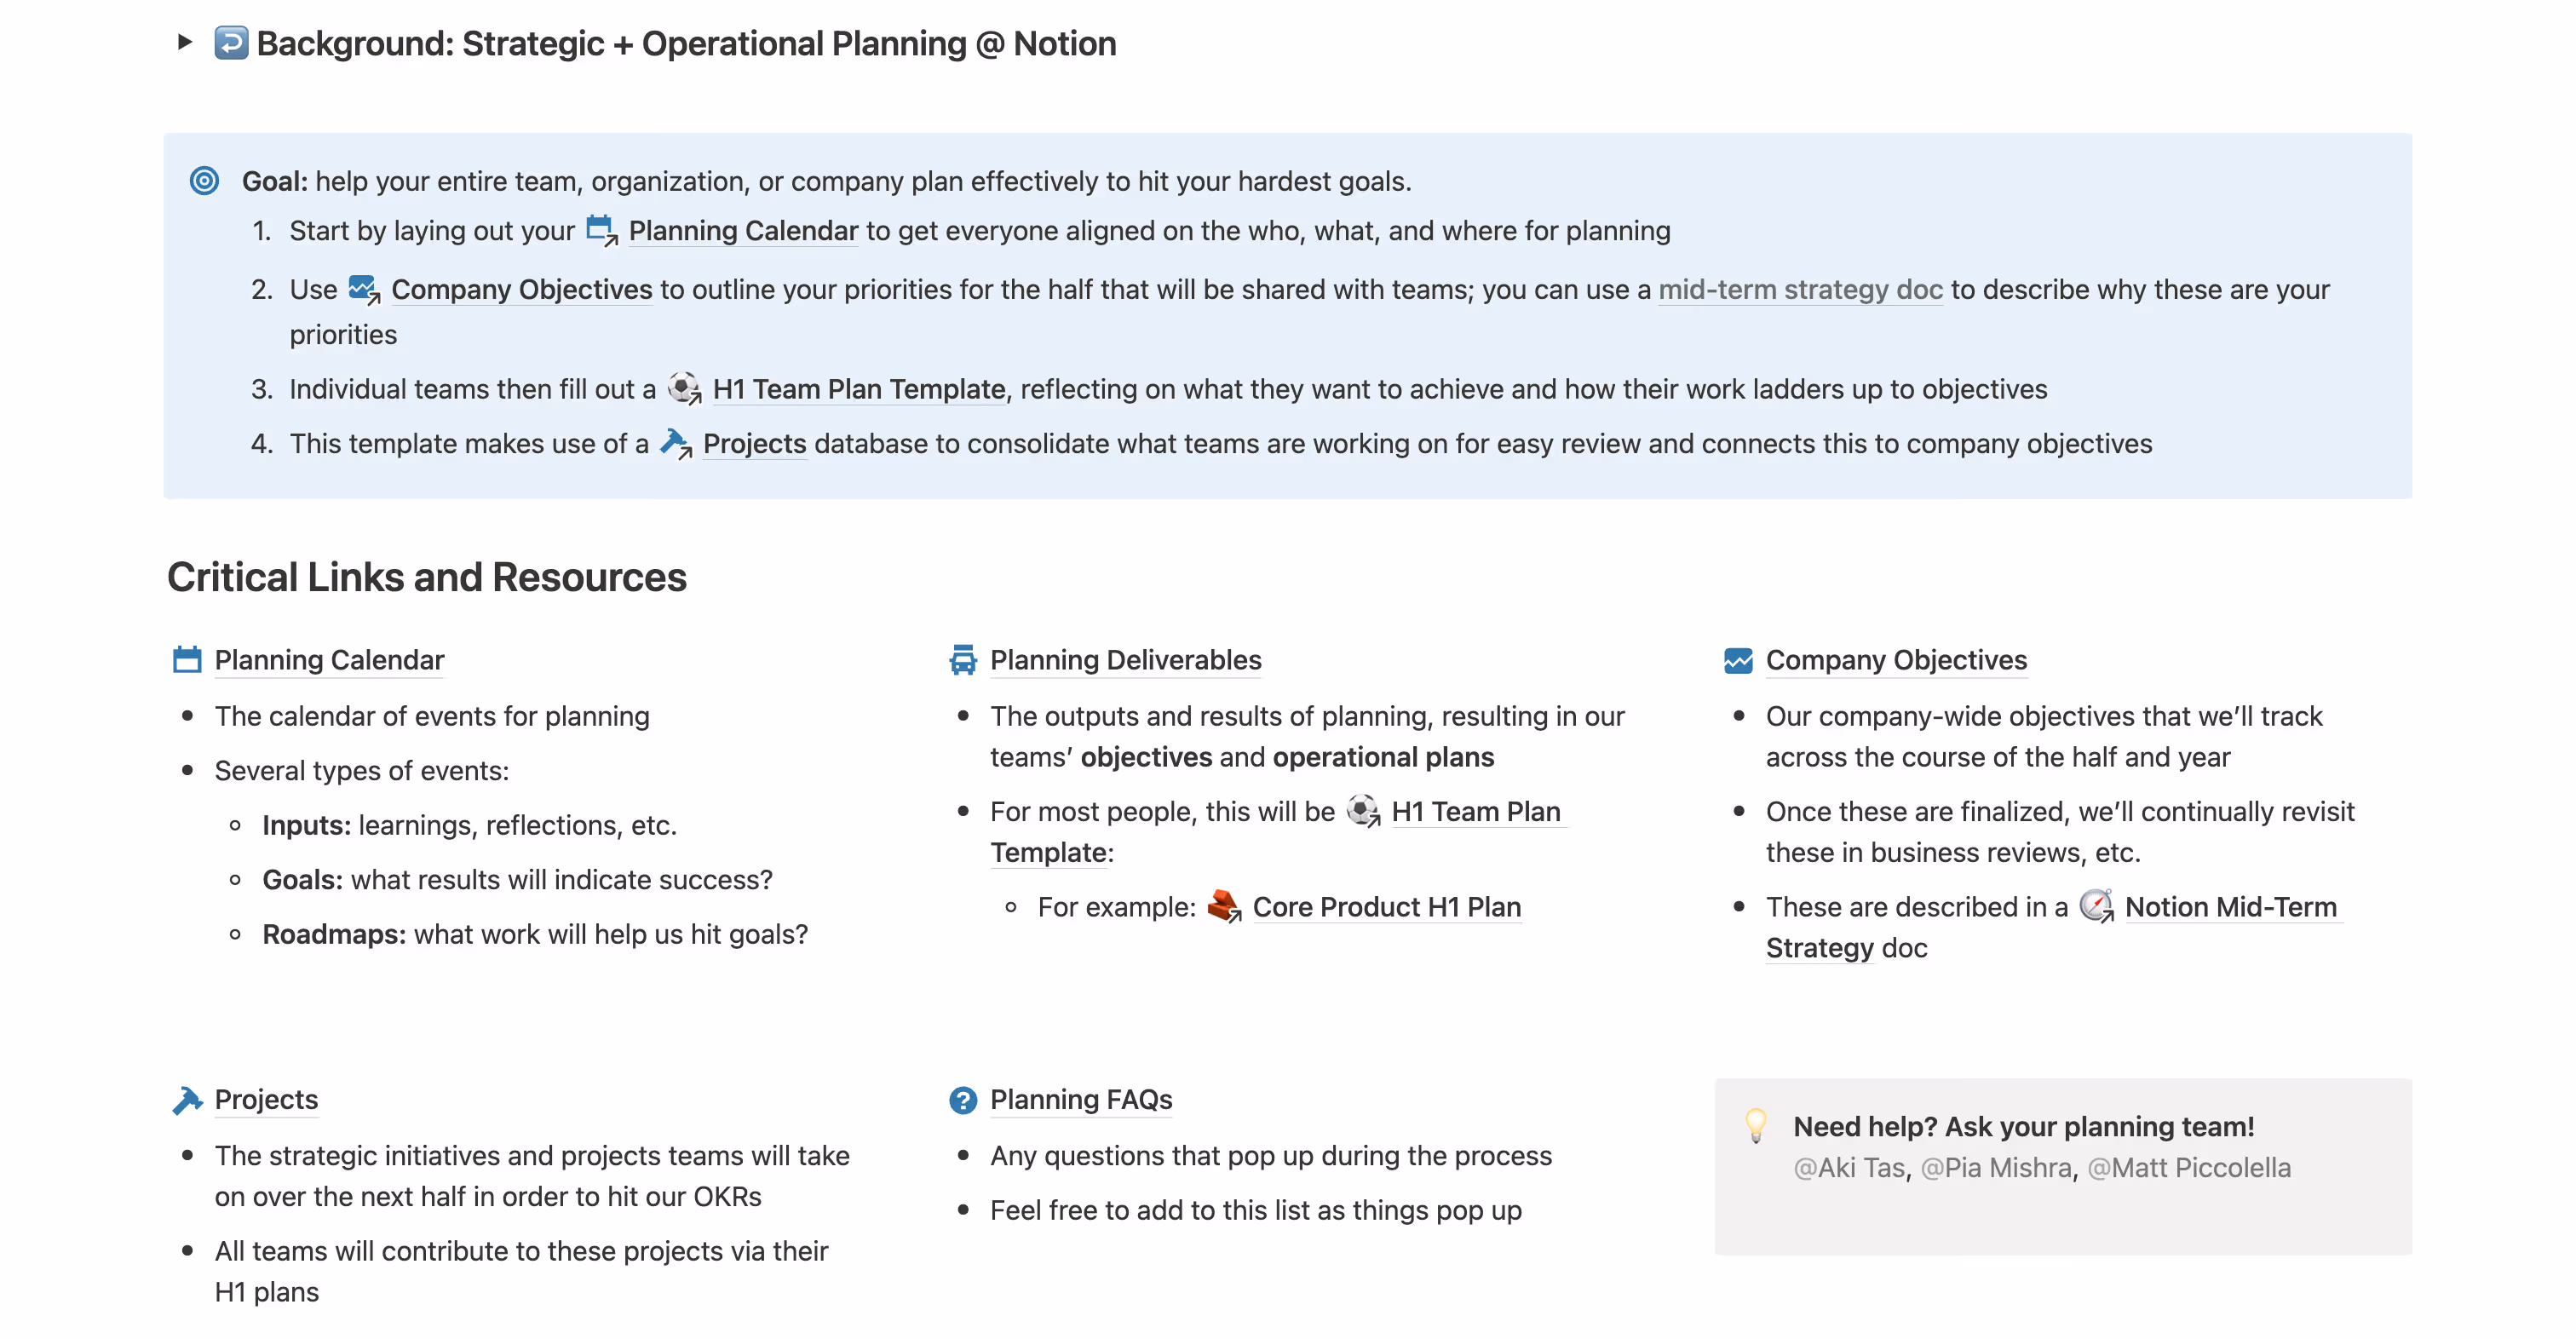Open the Planning Calendar link in step one

[743, 230]
